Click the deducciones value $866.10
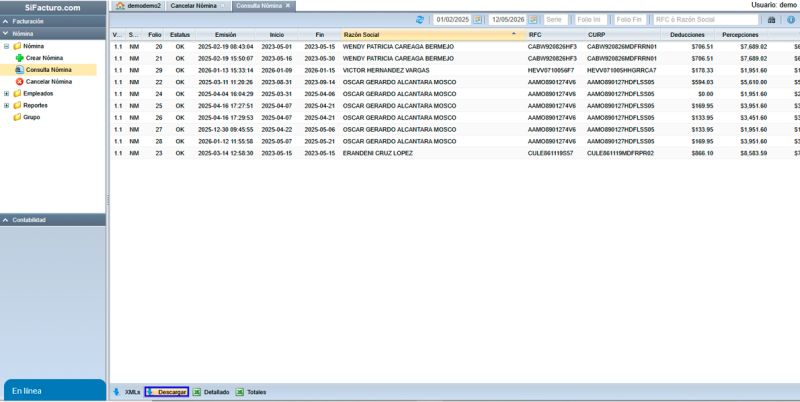Screen dimensions: 800x402 point(703,153)
